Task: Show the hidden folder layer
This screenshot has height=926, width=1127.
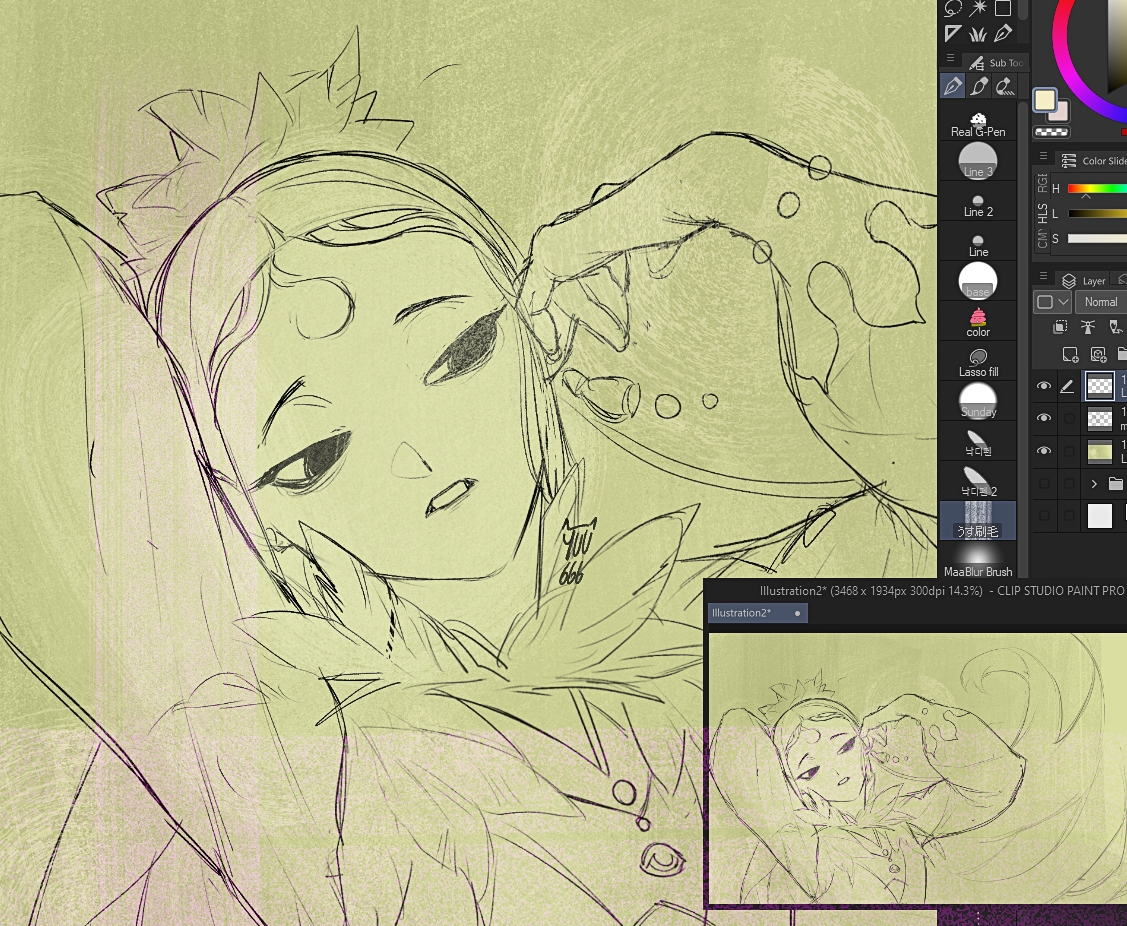Action: click(x=1044, y=484)
